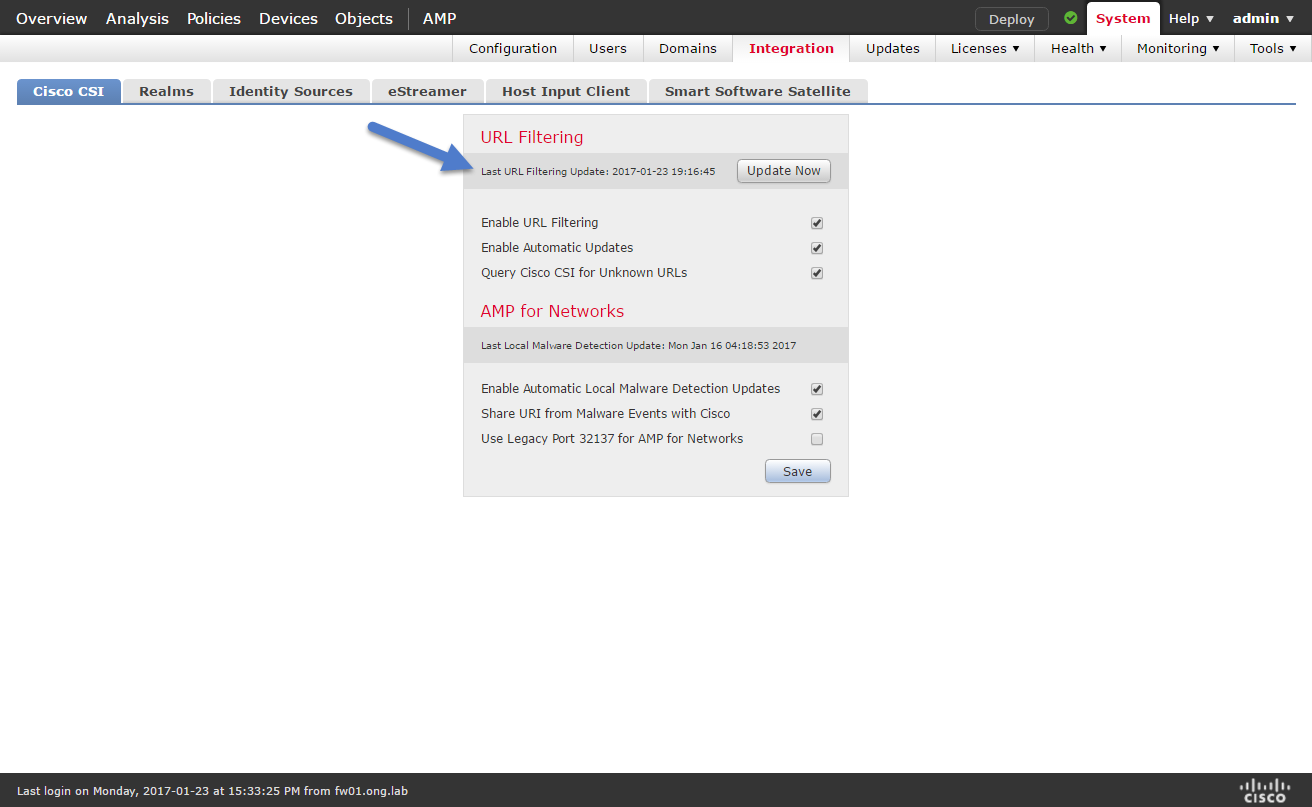Switch to the Host Input Client tab
The image size is (1312, 807).
(566, 91)
